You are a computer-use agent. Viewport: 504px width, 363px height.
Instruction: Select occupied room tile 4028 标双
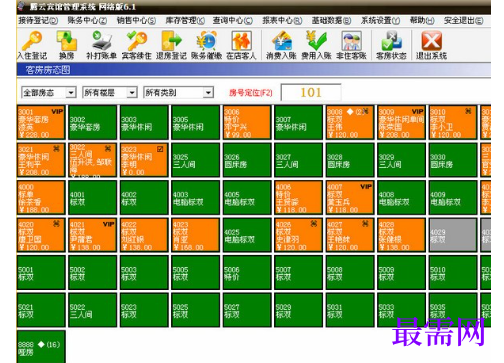click(401, 235)
